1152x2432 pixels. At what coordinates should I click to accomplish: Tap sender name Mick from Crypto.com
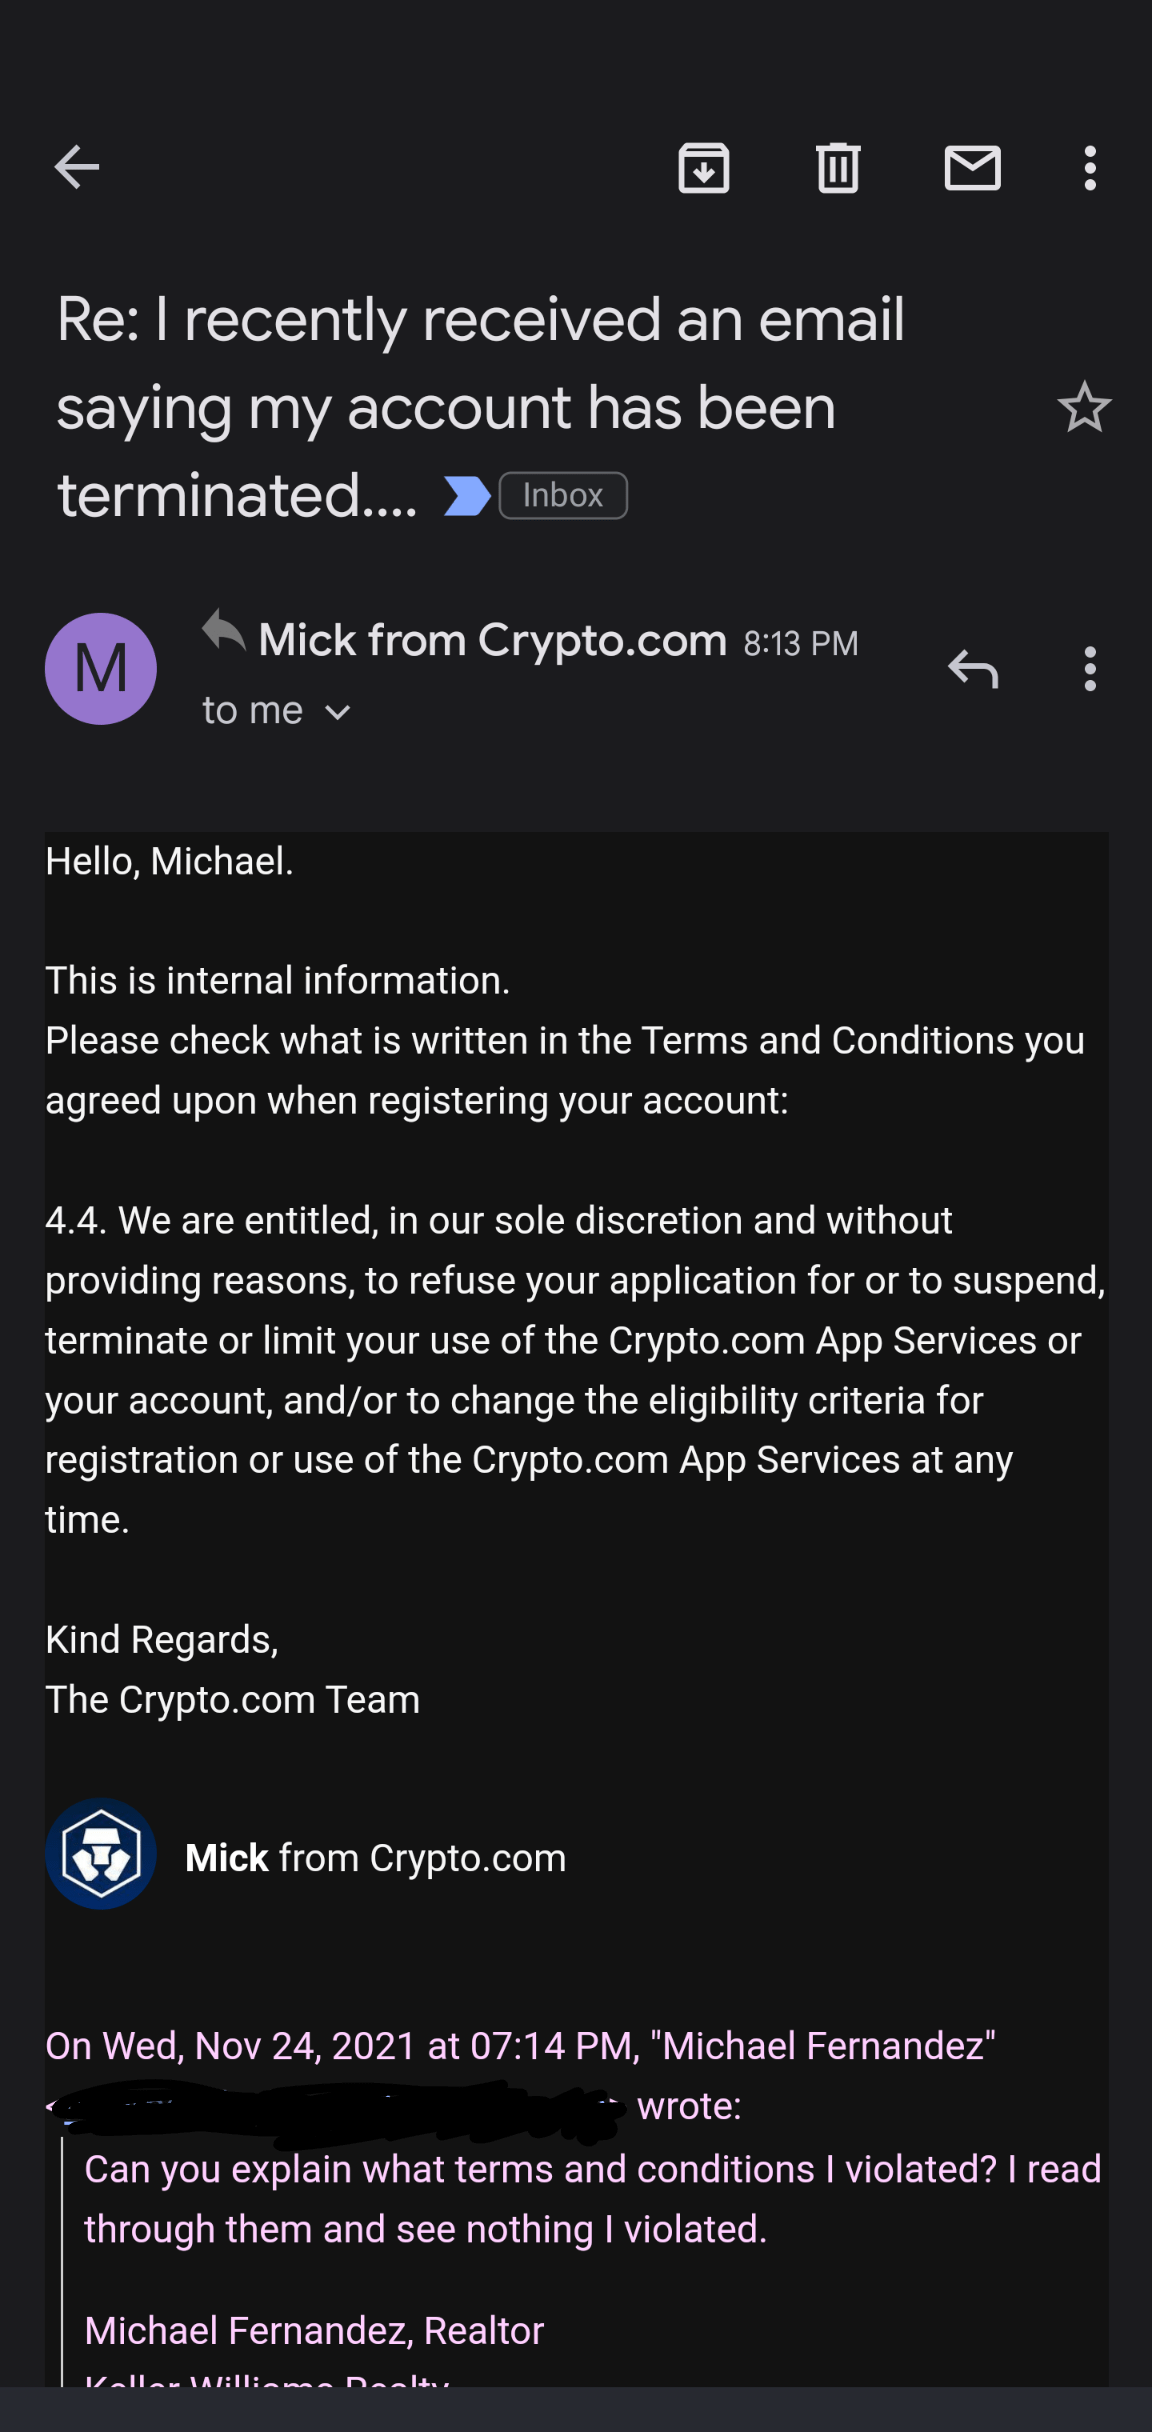(492, 640)
